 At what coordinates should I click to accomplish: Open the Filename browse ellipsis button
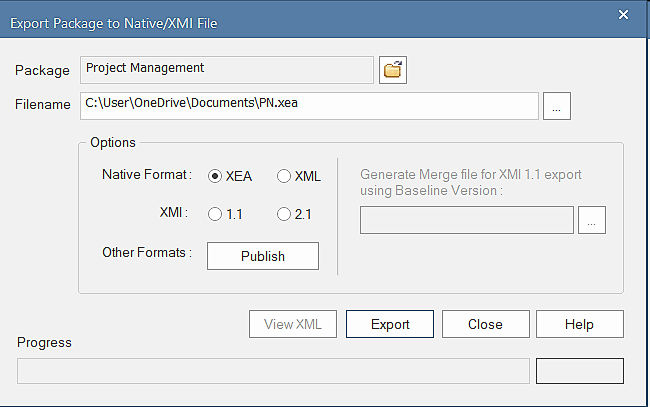(557, 105)
